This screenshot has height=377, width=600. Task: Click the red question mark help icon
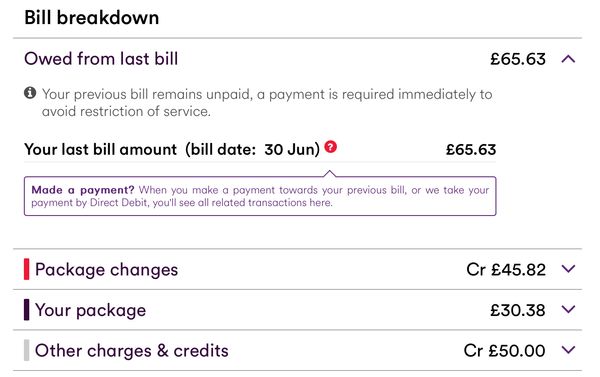tap(331, 147)
